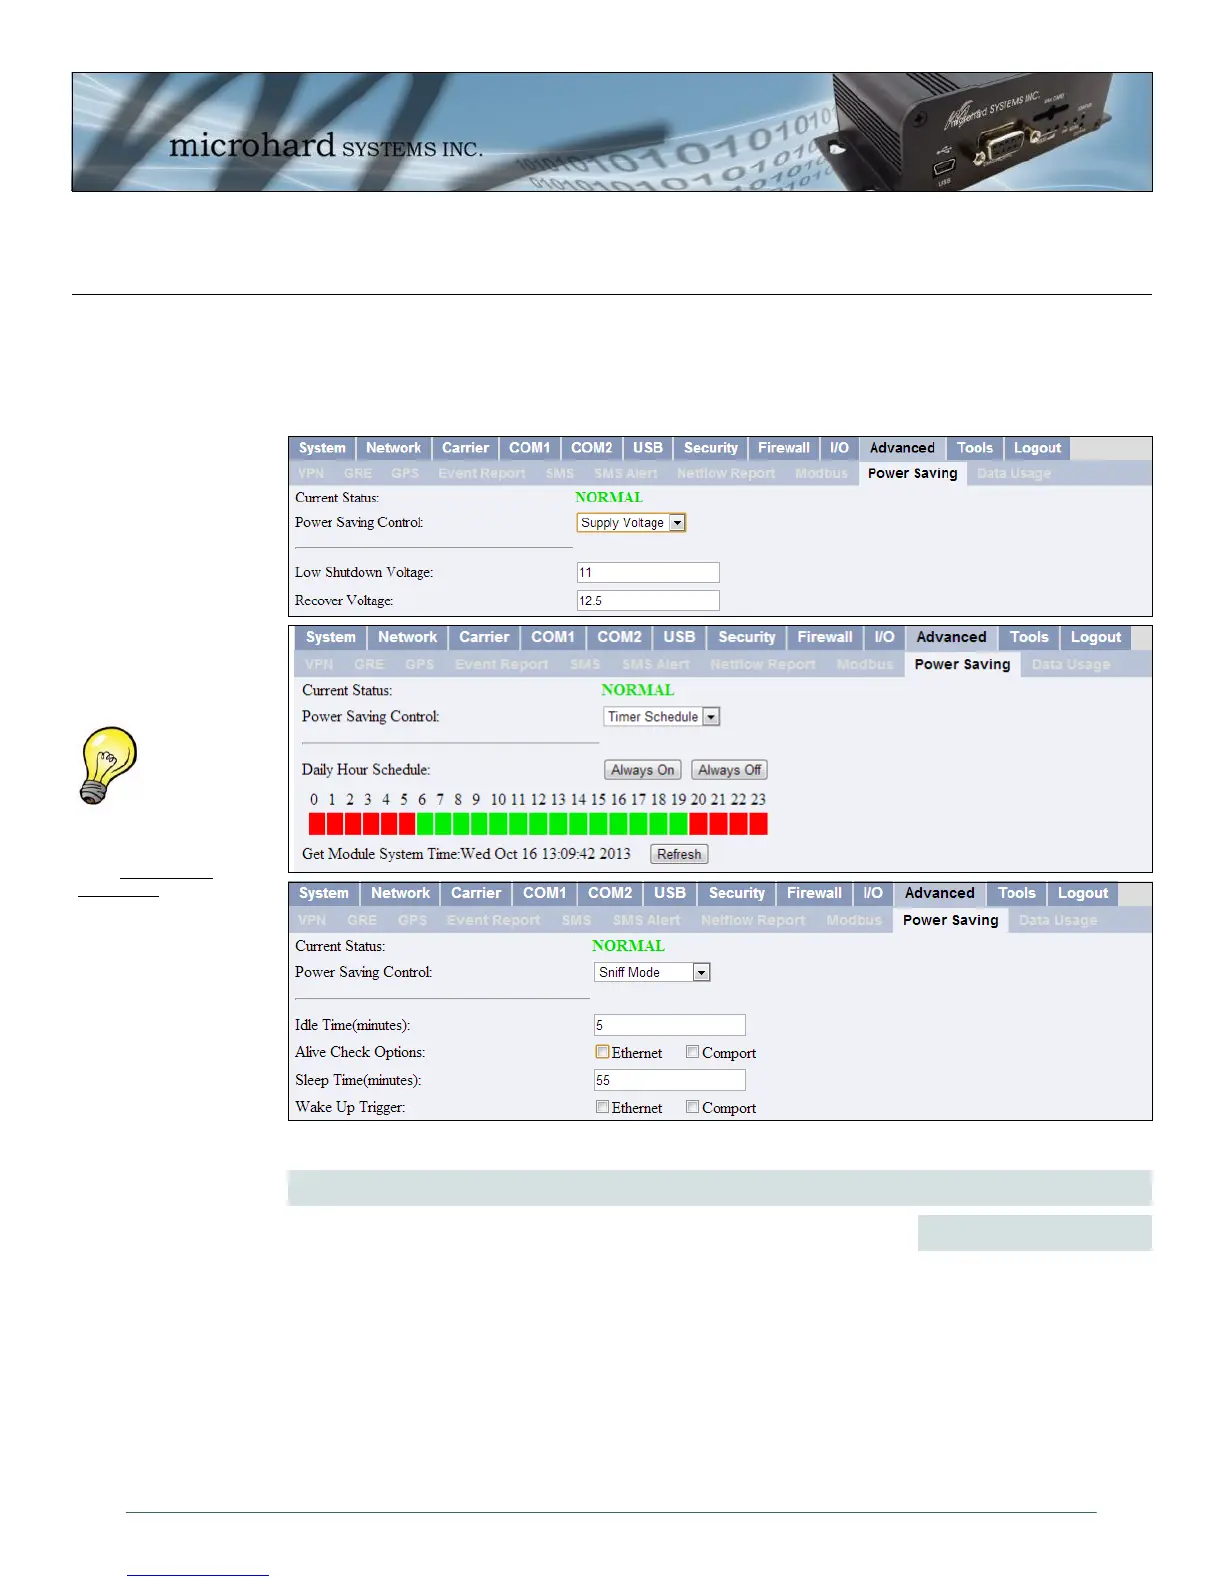This screenshot has height=1584, width=1224.
Task: Toggle the green hour 6 schedule block
Action: 425,824
